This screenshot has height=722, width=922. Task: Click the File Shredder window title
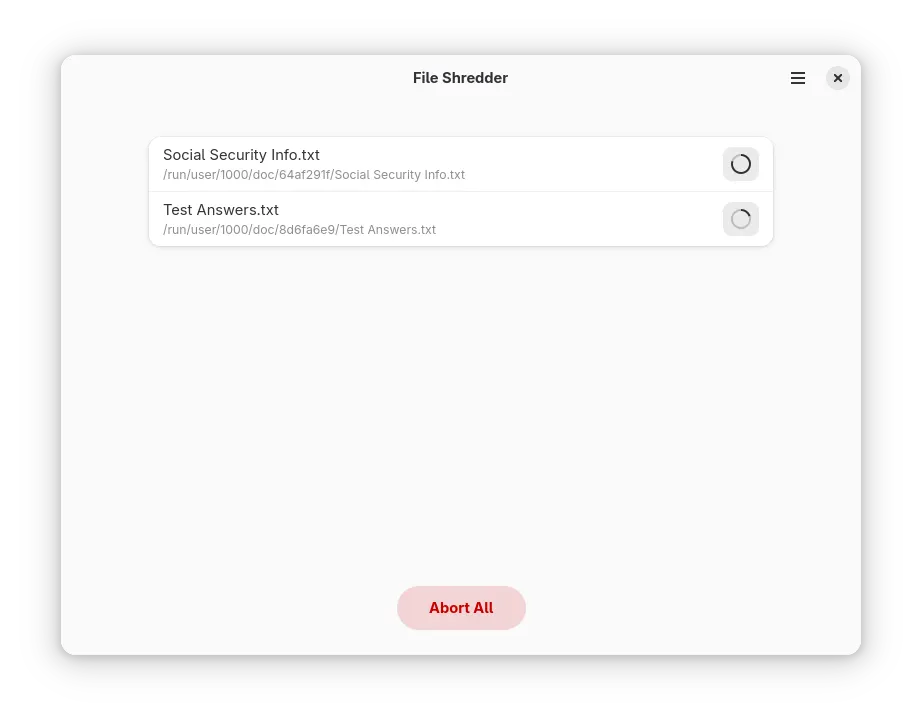(x=460, y=78)
